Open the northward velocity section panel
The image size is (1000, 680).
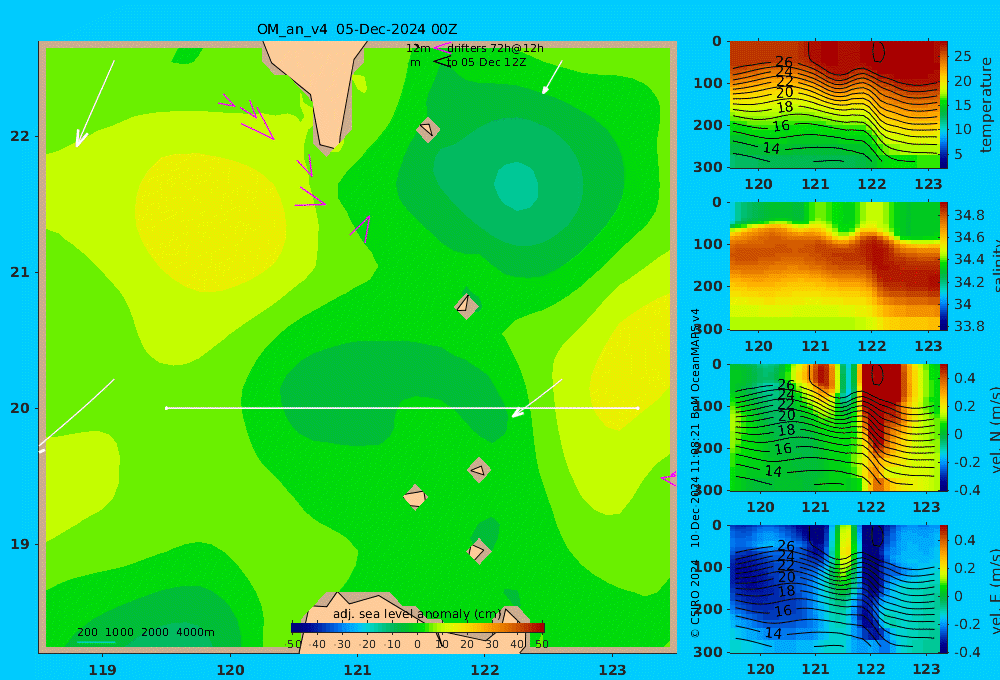(x=834, y=427)
